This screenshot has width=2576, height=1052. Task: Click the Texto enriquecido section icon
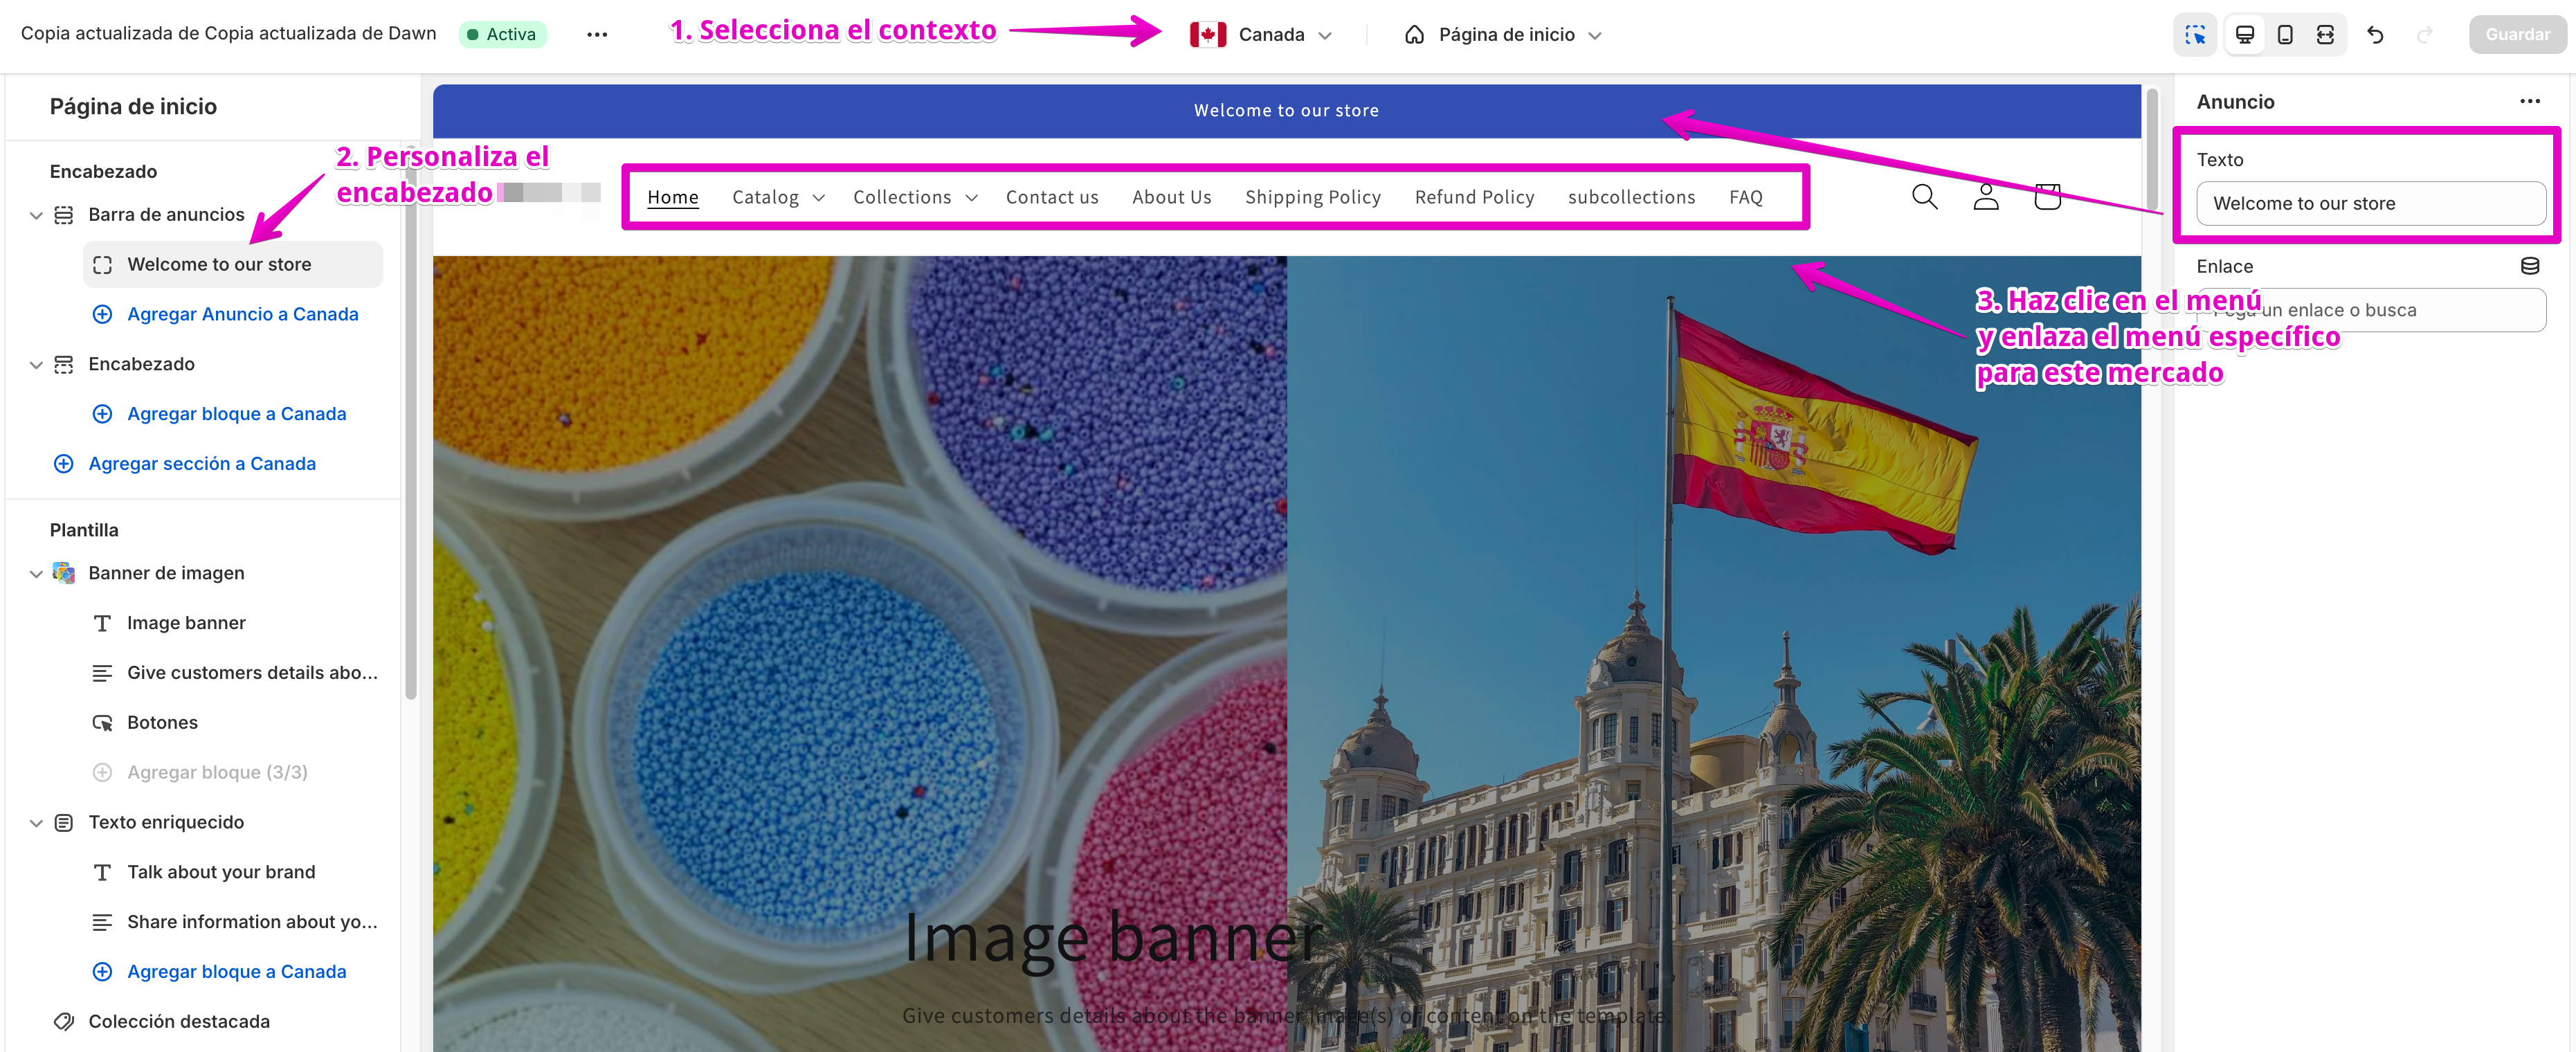click(x=63, y=822)
